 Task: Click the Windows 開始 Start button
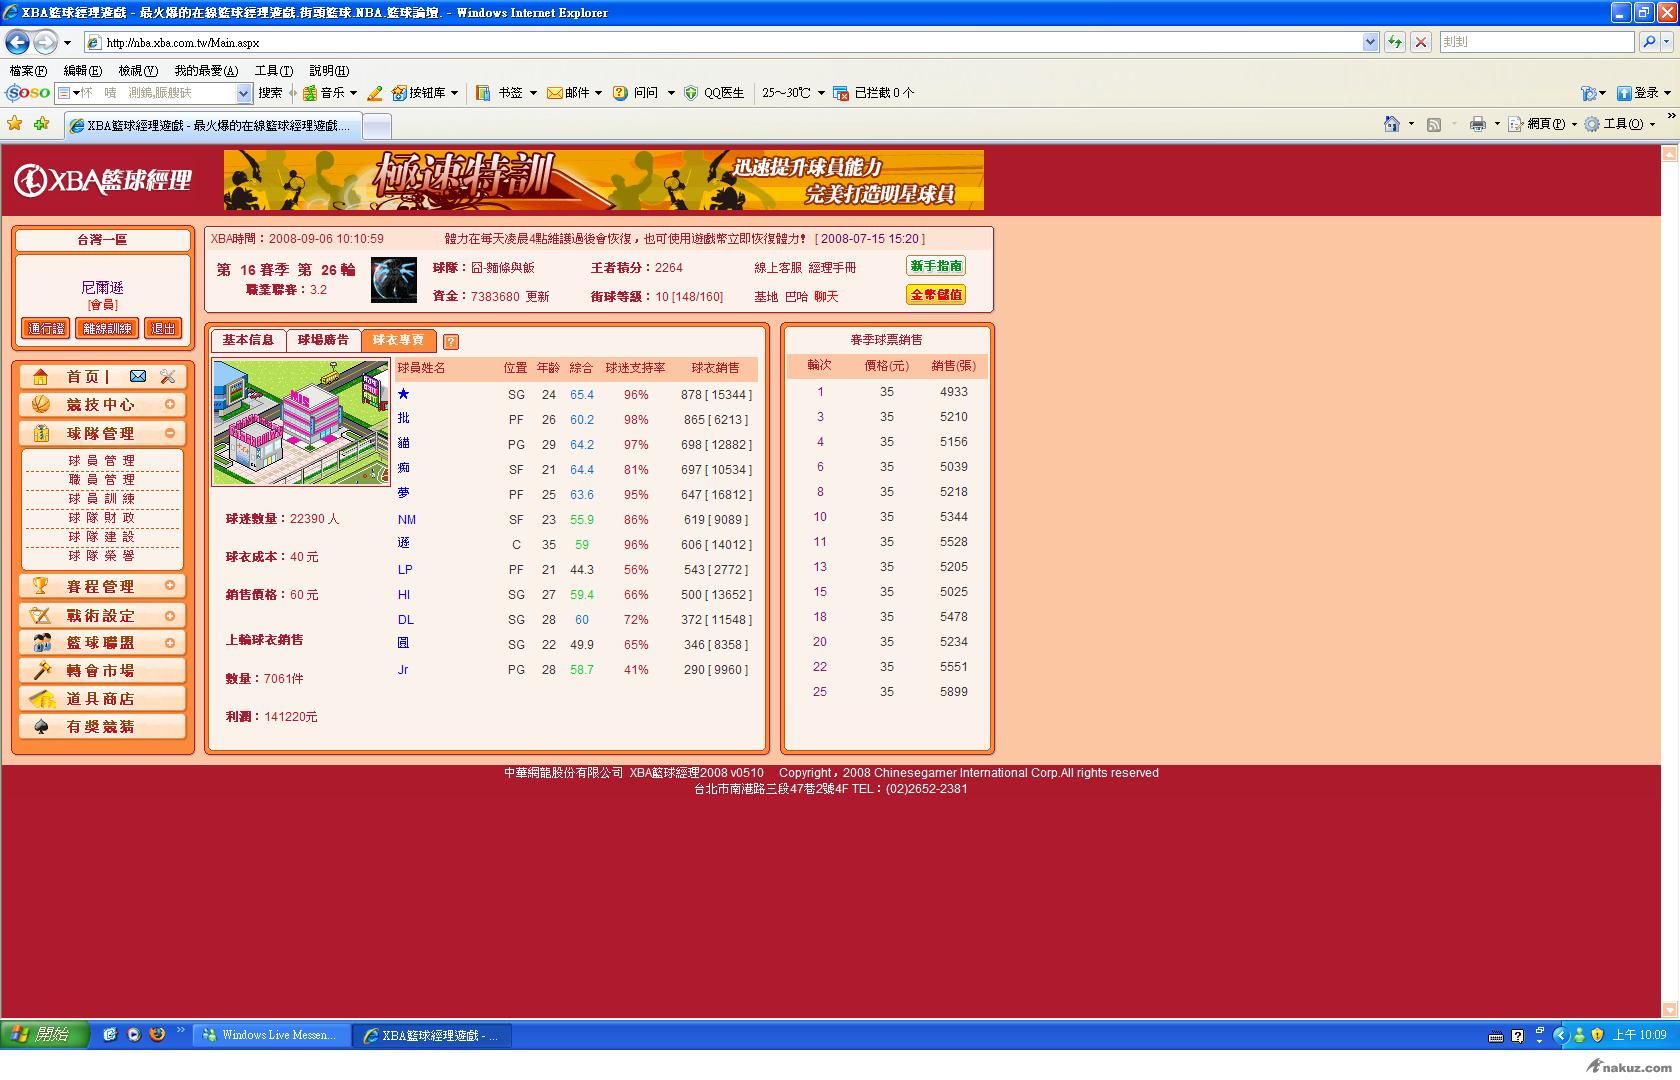[x=44, y=1035]
